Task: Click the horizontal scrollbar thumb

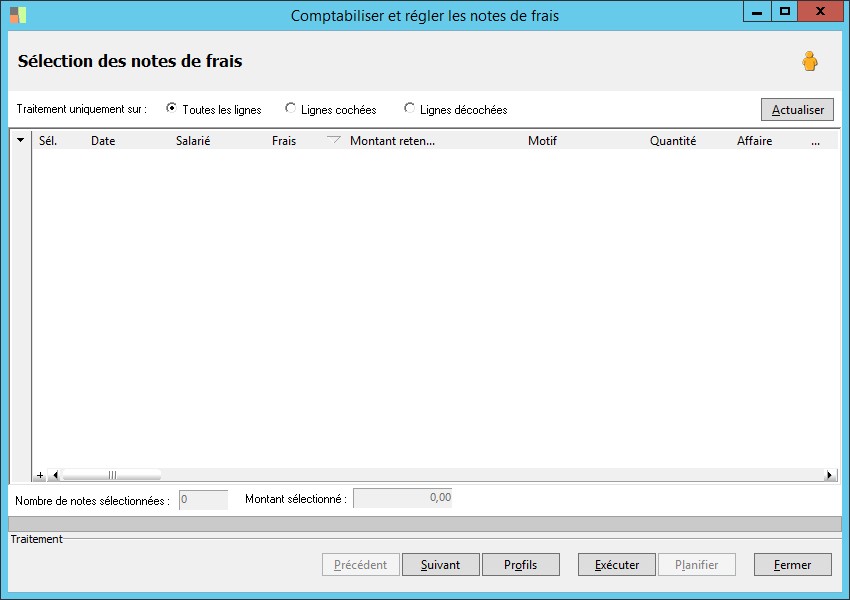Action: coord(112,475)
